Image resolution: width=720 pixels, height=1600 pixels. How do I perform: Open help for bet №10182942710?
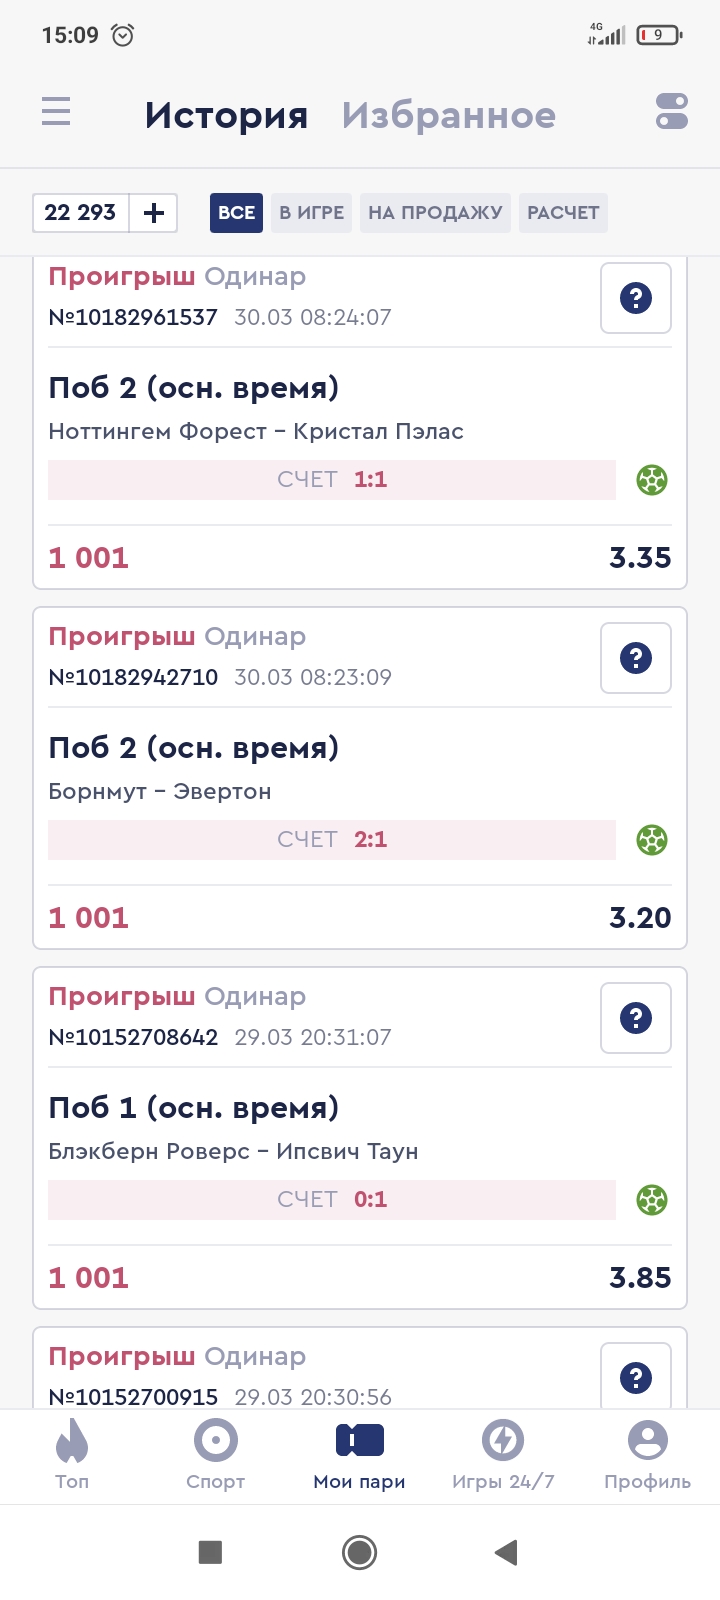tap(636, 658)
